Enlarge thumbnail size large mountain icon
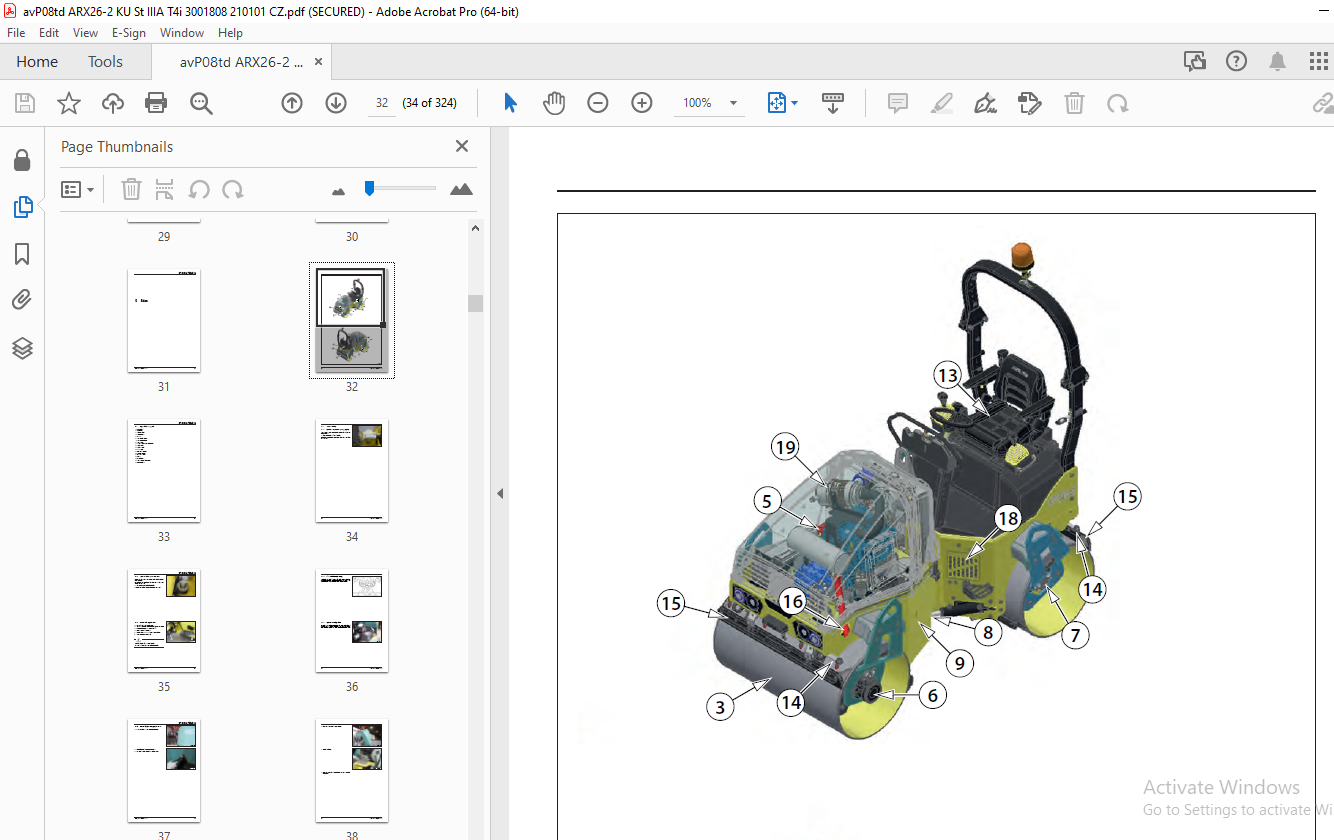This screenshot has width=1334, height=840. tap(461, 189)
